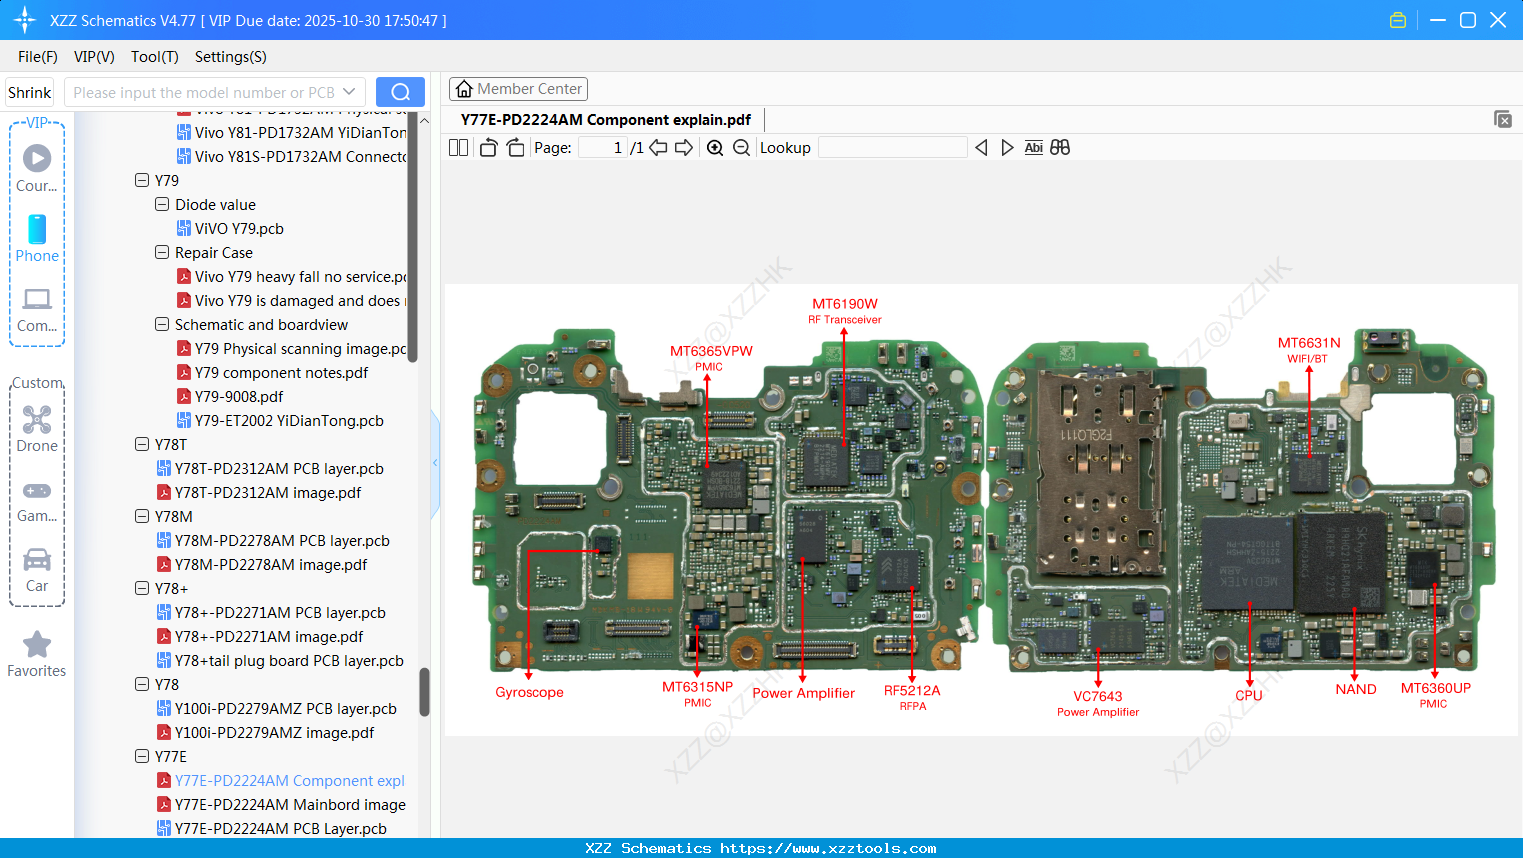The height and width of the screenshot is (858, 1523).
Task: Collapse the Repair Case section
Action: tap(162, 252)
